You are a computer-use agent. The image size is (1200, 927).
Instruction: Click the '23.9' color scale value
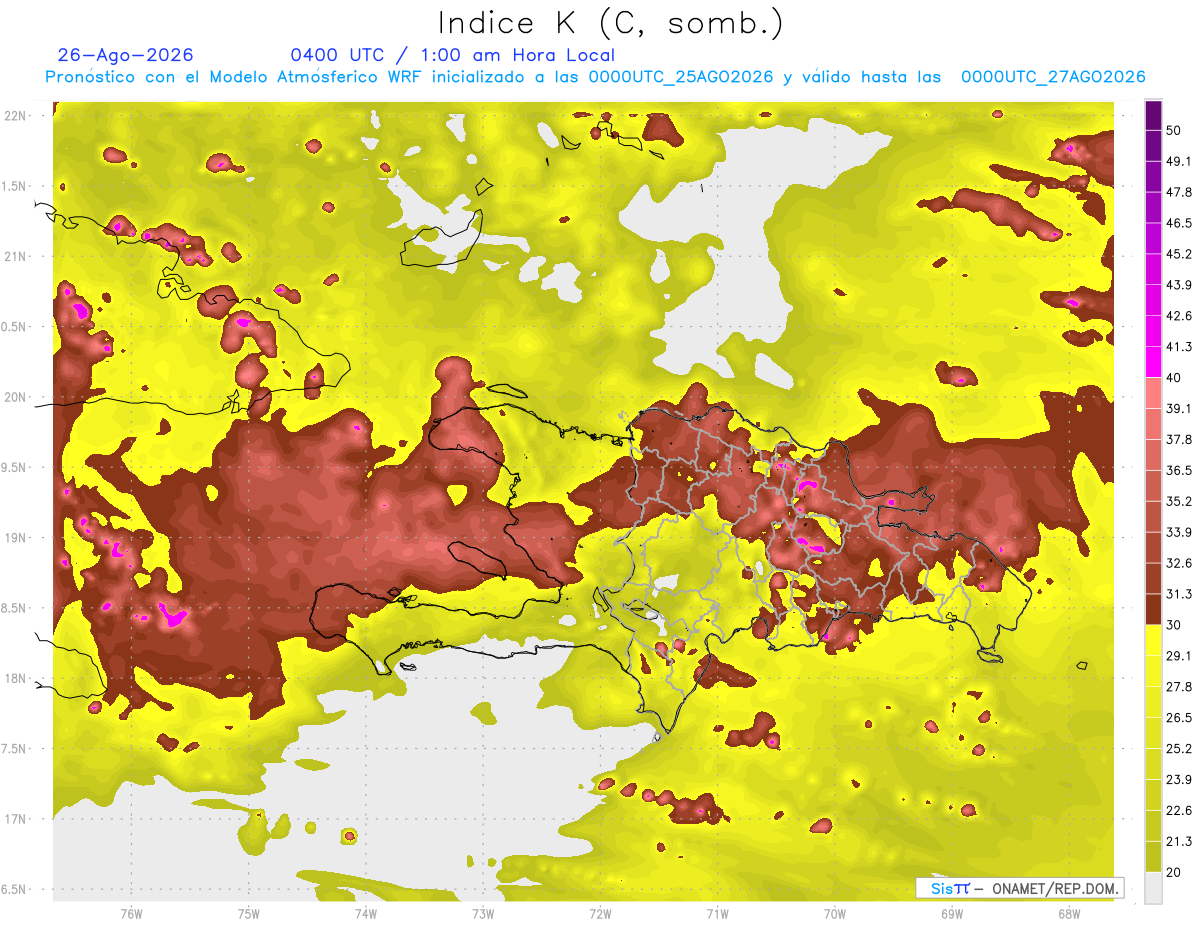click(x=1178, y=779)
